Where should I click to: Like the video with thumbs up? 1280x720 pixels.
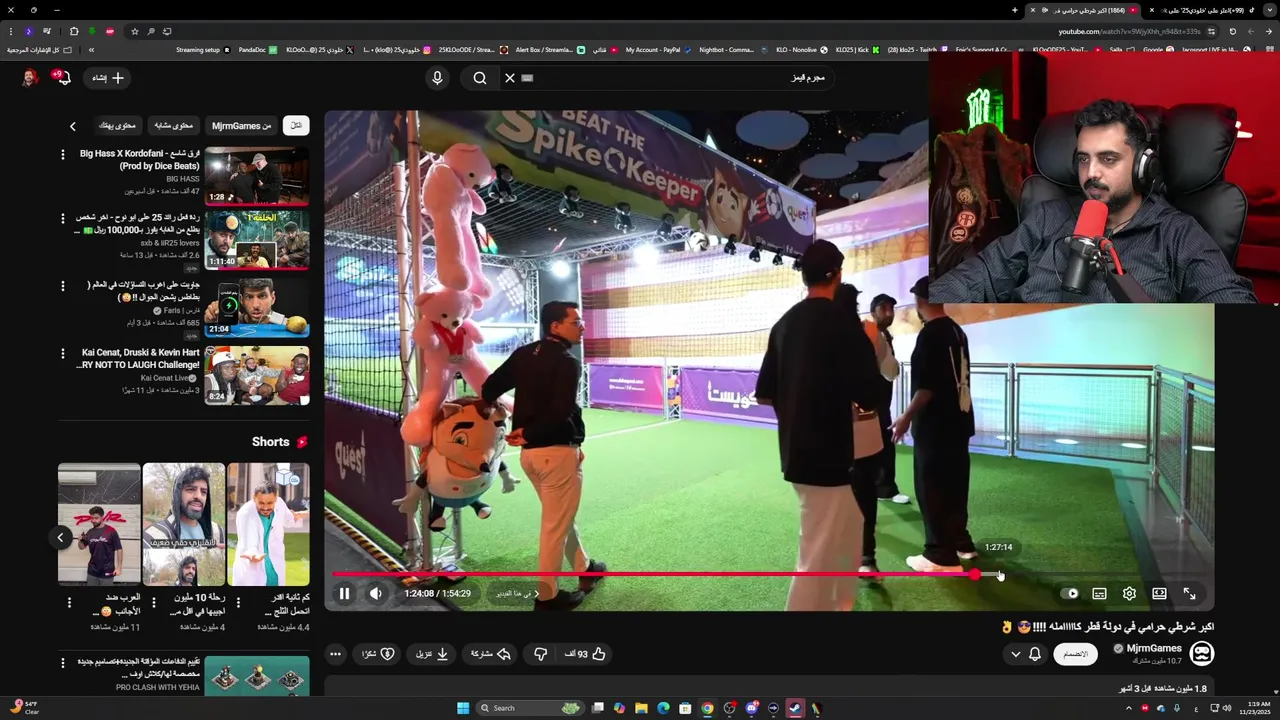(x=588, y=654)
